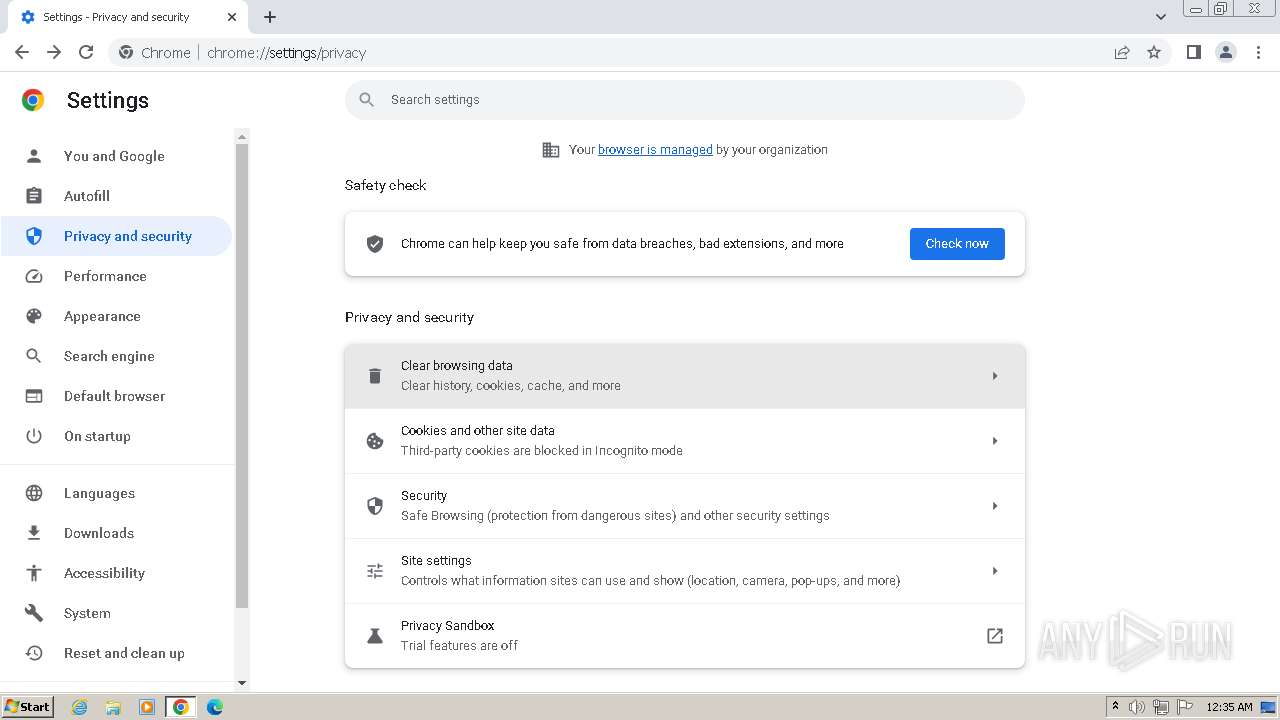
Task: Open Cookies and other site data
Action: 685,441
